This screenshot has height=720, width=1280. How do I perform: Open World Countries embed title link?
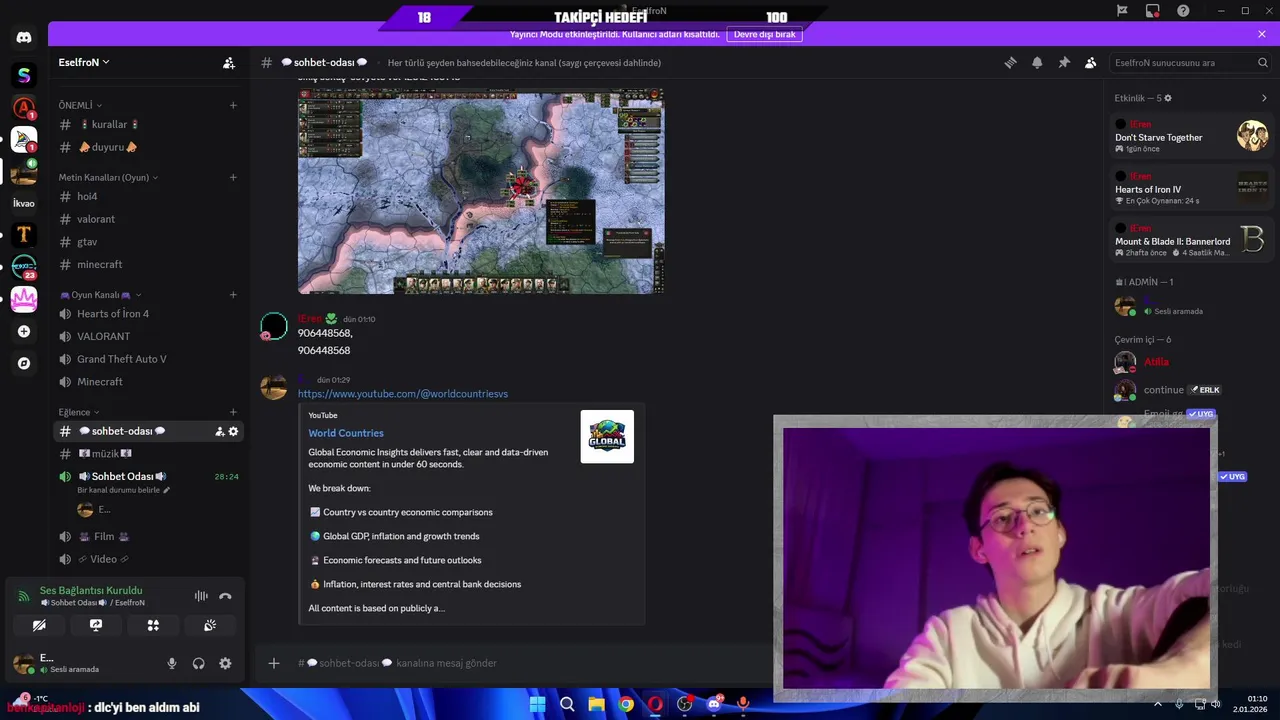pyautogui.click(x=346, y=433)
